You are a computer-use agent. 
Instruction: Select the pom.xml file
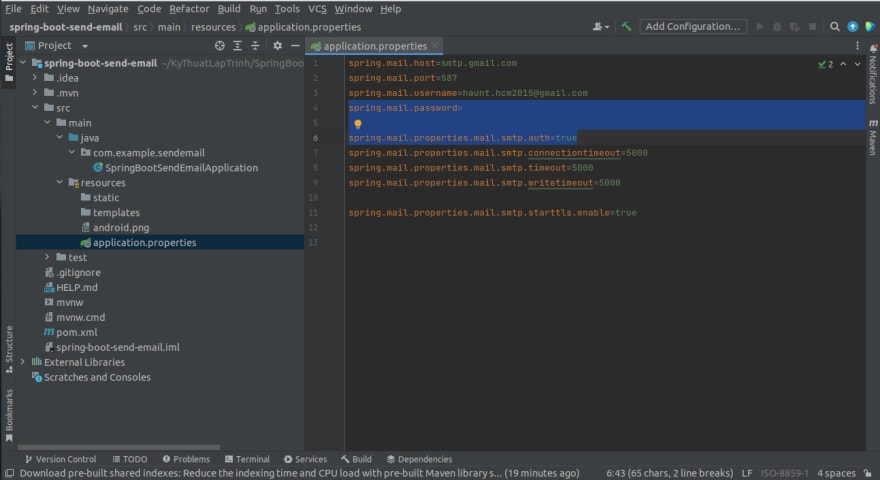pos(71,332)
